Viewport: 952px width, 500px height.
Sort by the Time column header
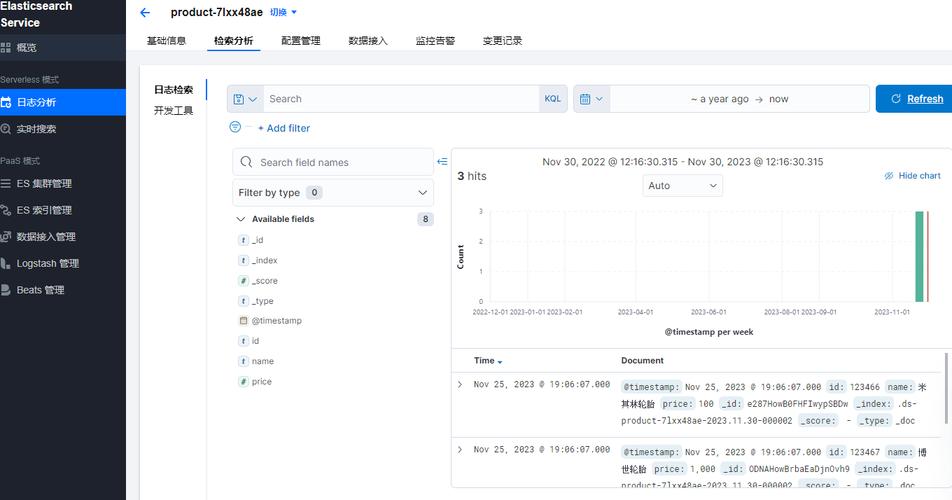pyautogui.click(x=488, y=360)
